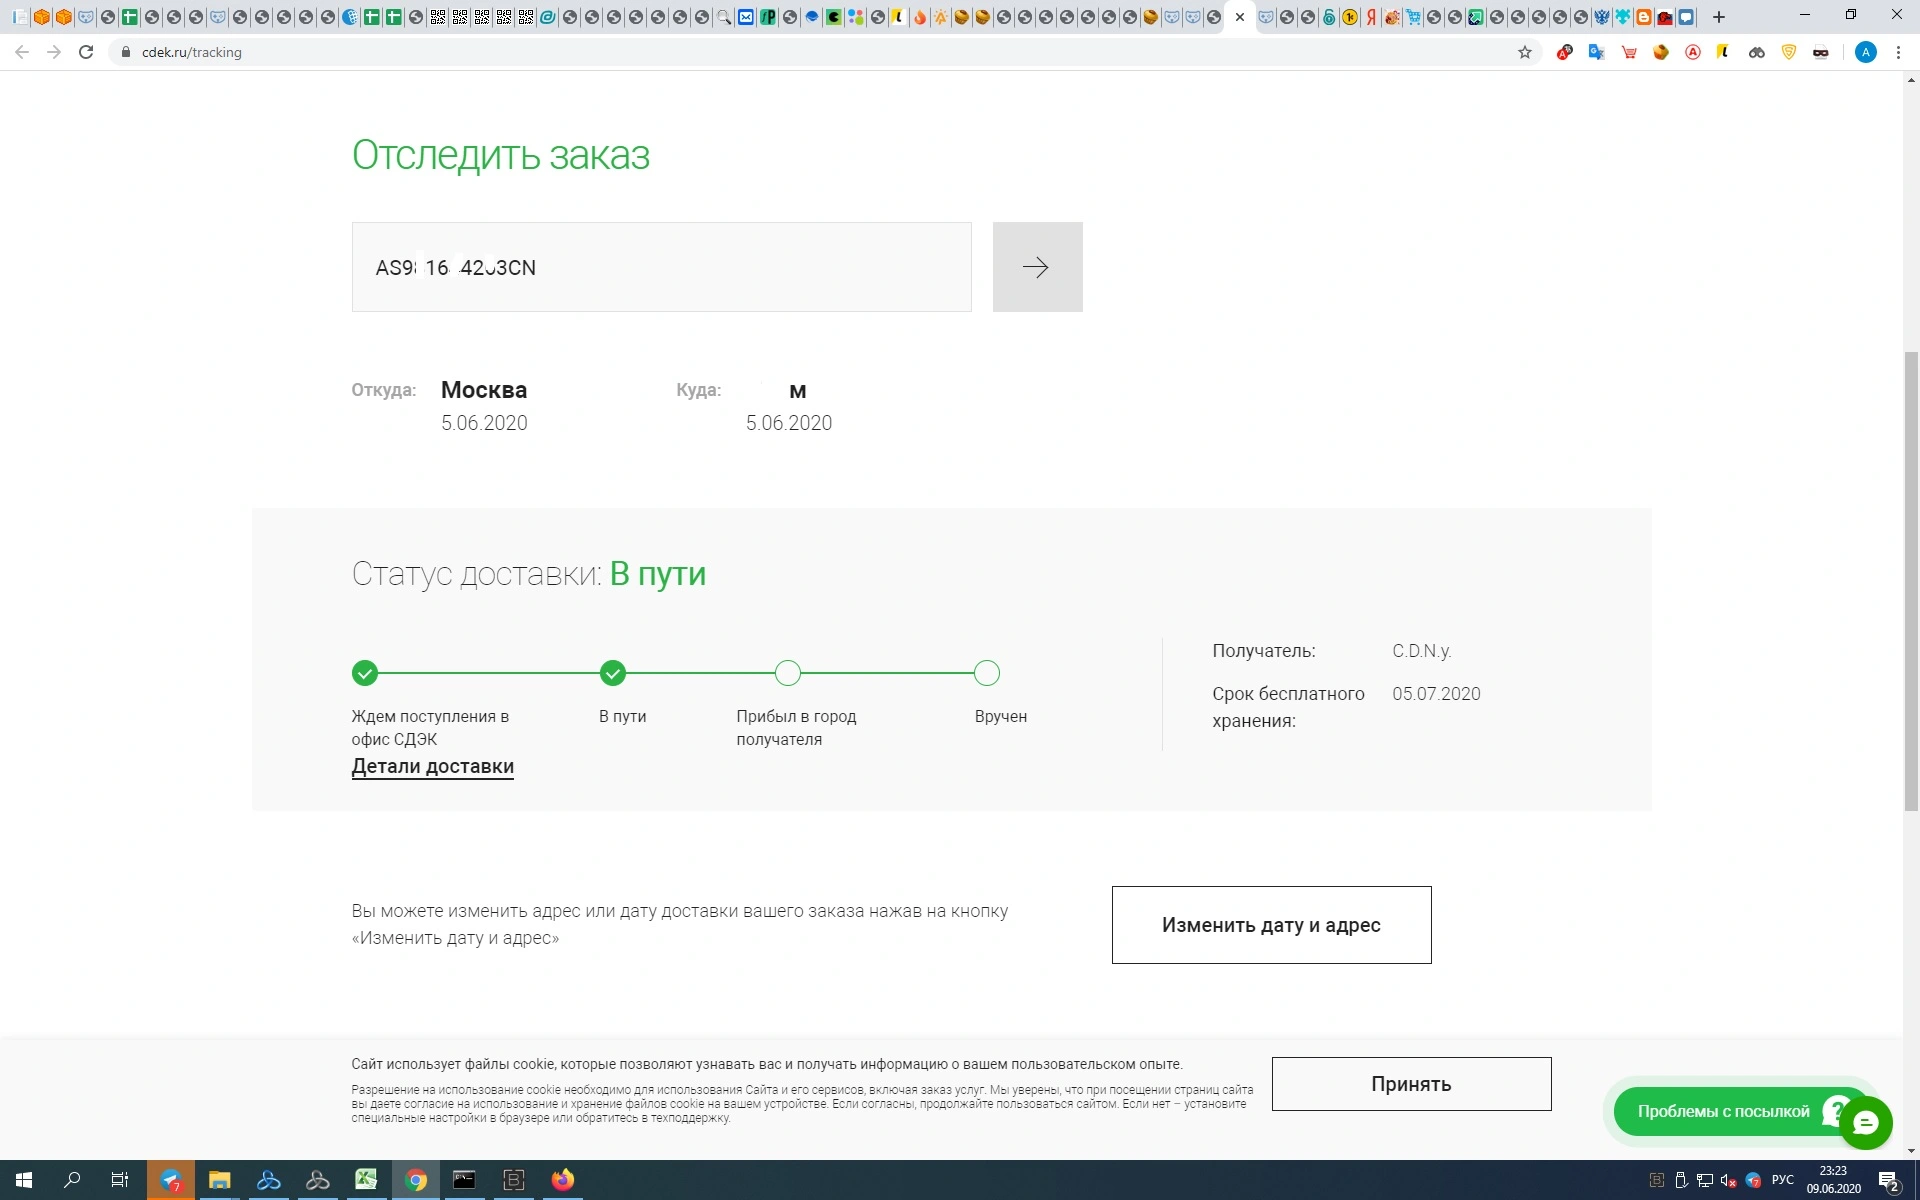Open the command prompt from the taskbar
The width and height of the screenshot is (1920, 1200).
pyautogui.click(x=464, y=1180)
